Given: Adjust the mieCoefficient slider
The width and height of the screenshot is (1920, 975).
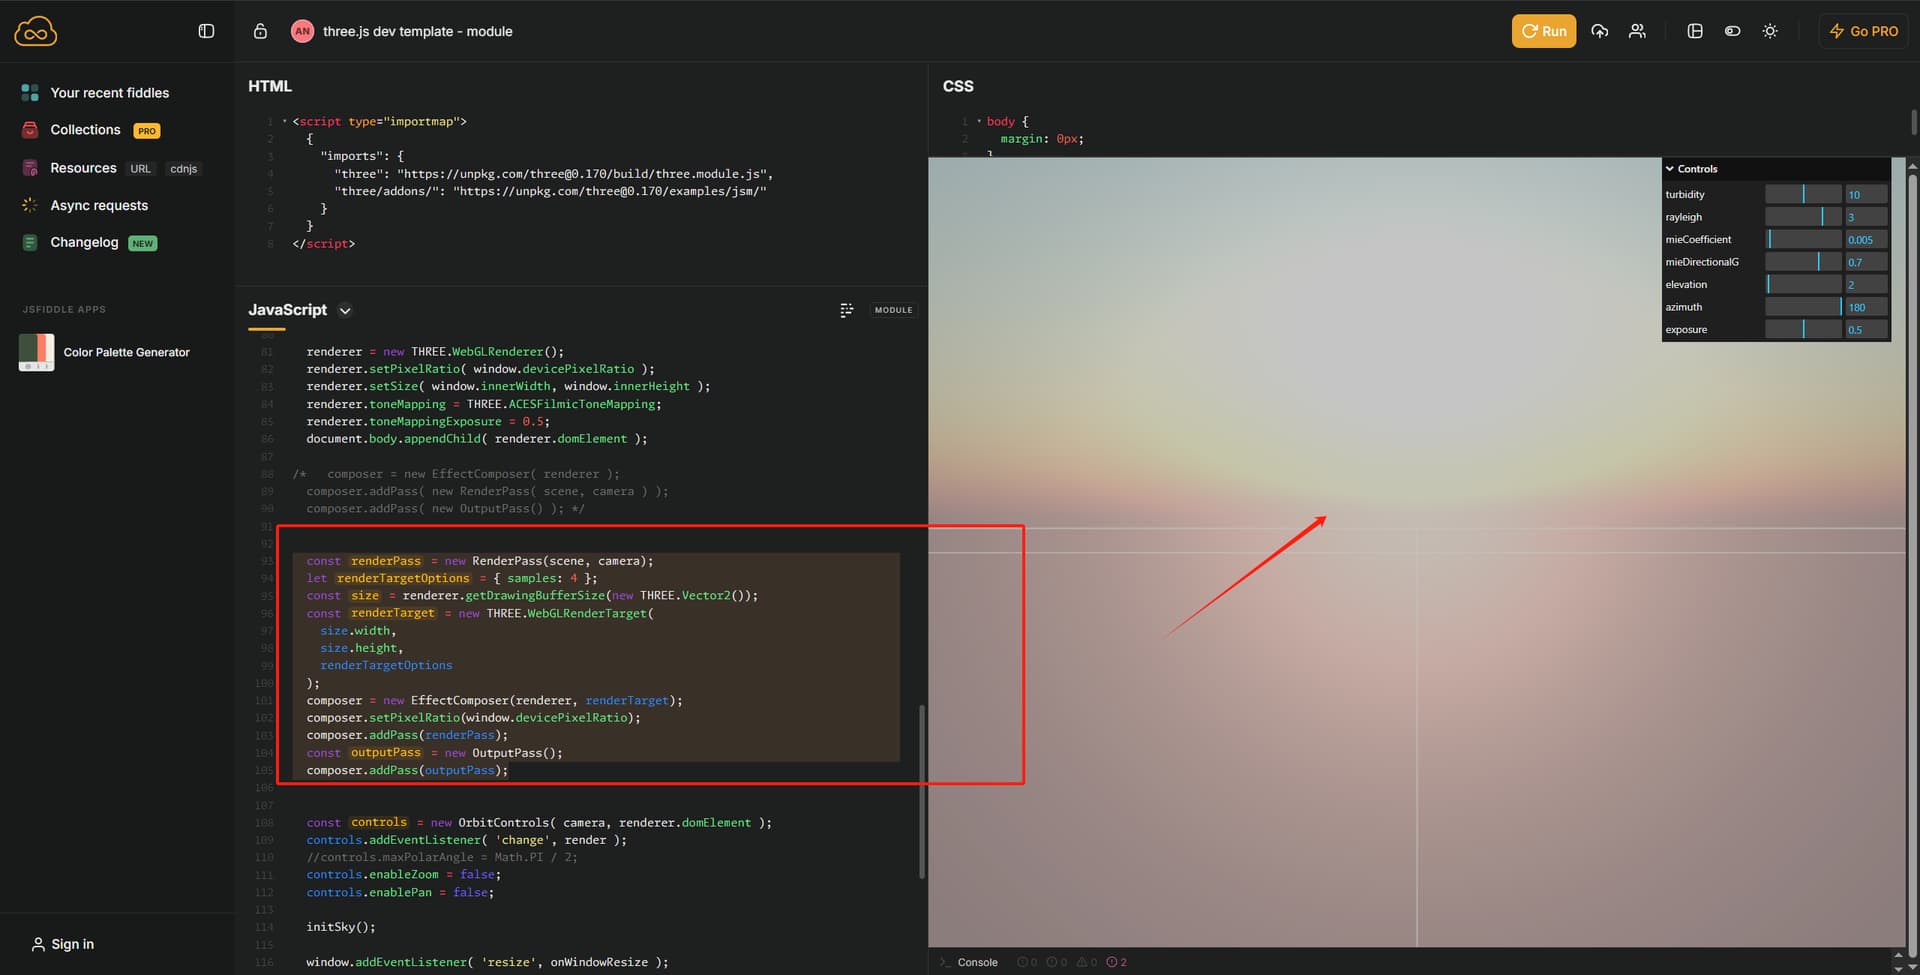Looking at the screenshot, I should pos(1803,239).
